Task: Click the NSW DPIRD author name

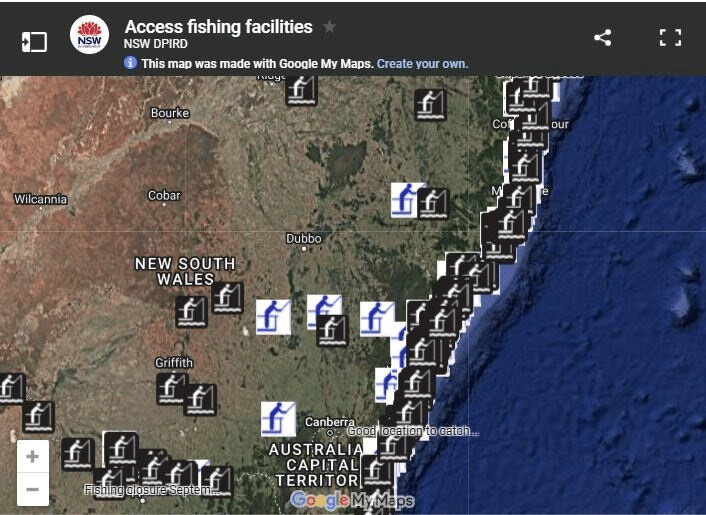Action: coord(157,45)
